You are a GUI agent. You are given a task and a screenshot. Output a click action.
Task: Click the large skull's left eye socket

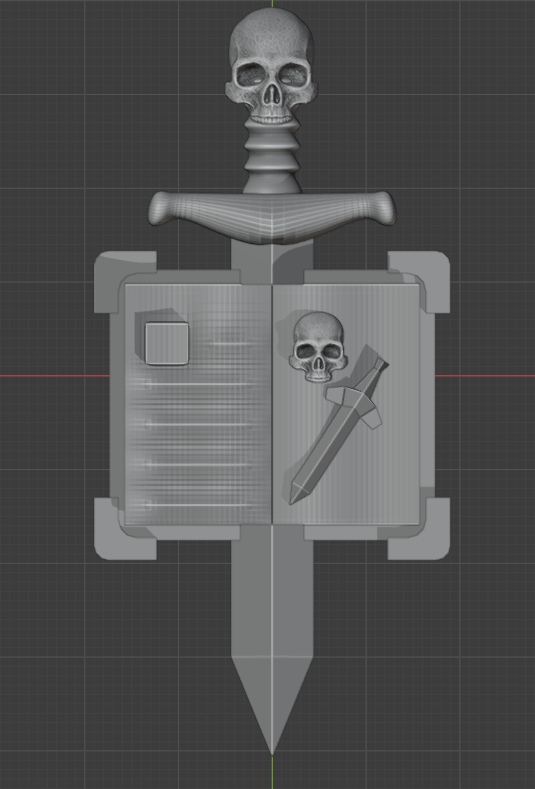click(x=252, y=75)
